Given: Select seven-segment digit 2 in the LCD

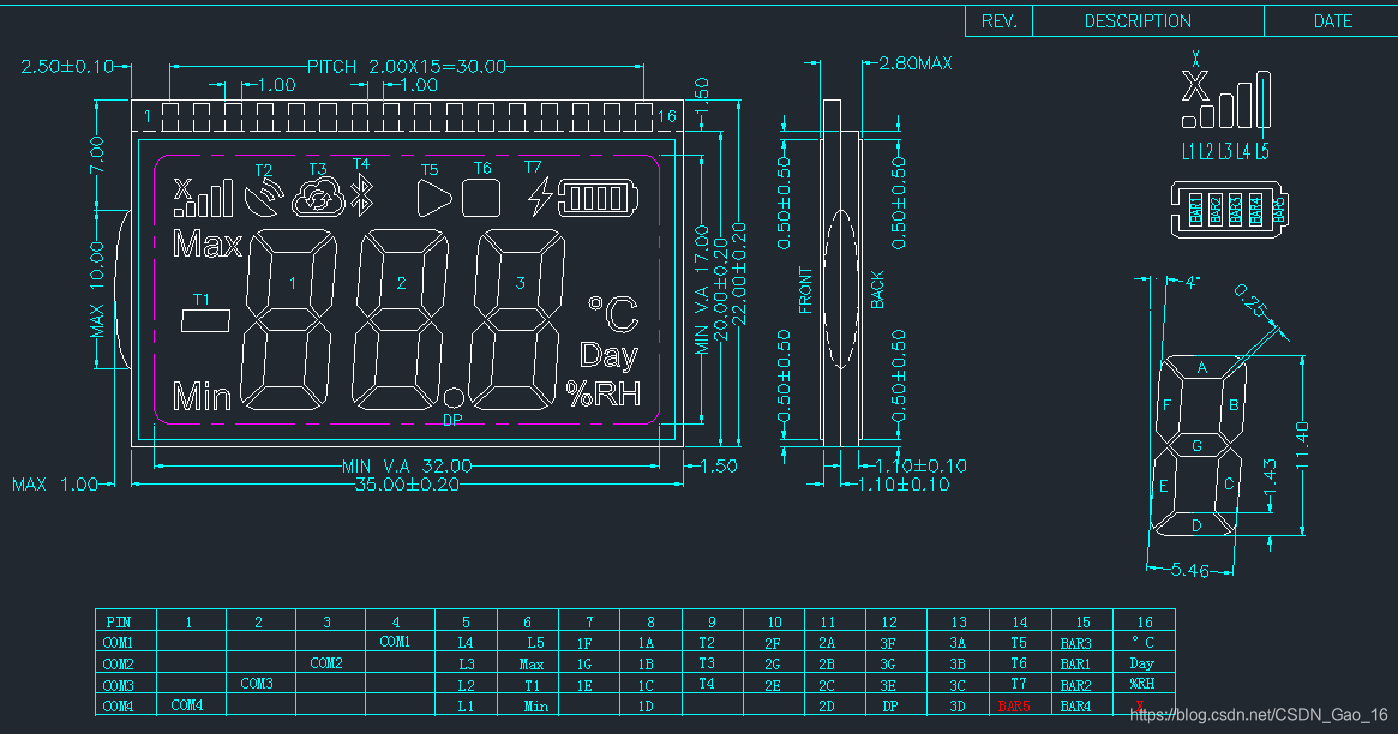Looking at the screenshot, I should tap(400, 318).
